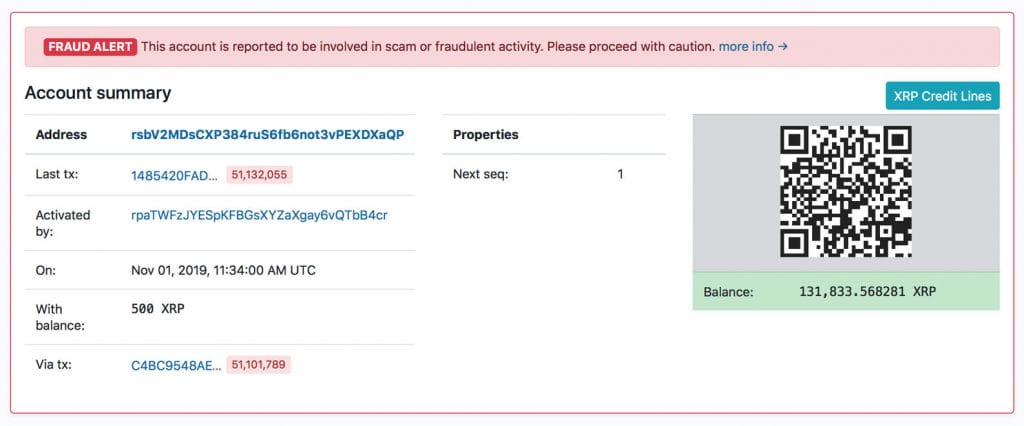Click the Account summary heading

tap(98, 93)
